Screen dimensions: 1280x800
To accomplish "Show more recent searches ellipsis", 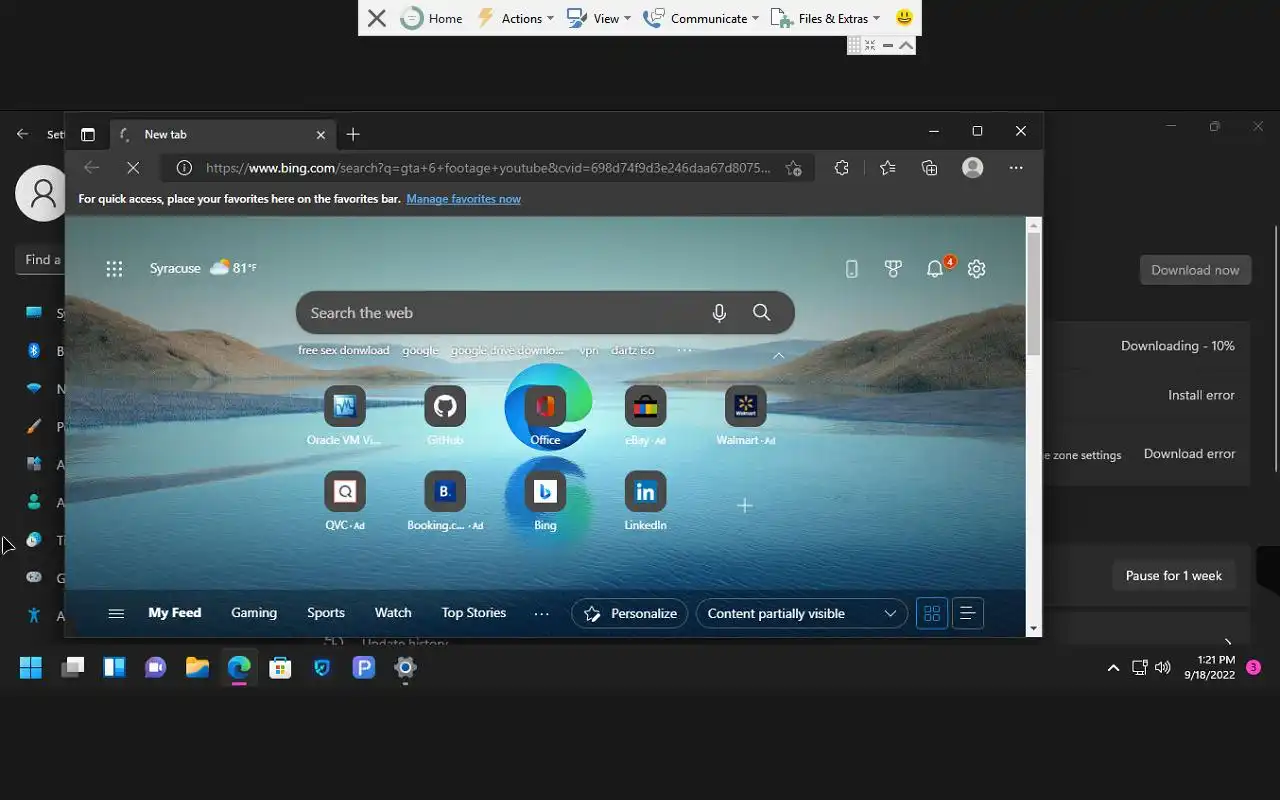I will pos(685,350).
